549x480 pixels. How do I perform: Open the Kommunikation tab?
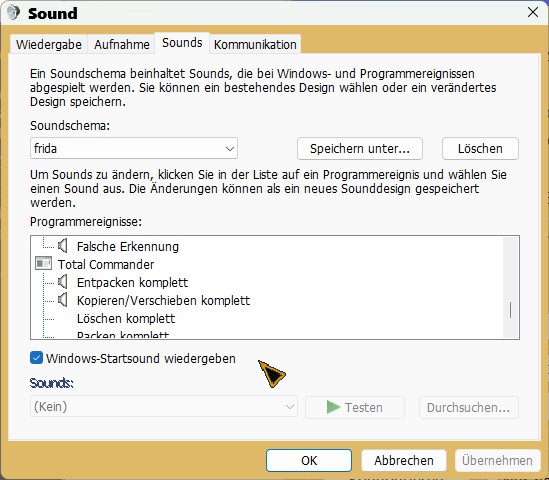point(255,44)
